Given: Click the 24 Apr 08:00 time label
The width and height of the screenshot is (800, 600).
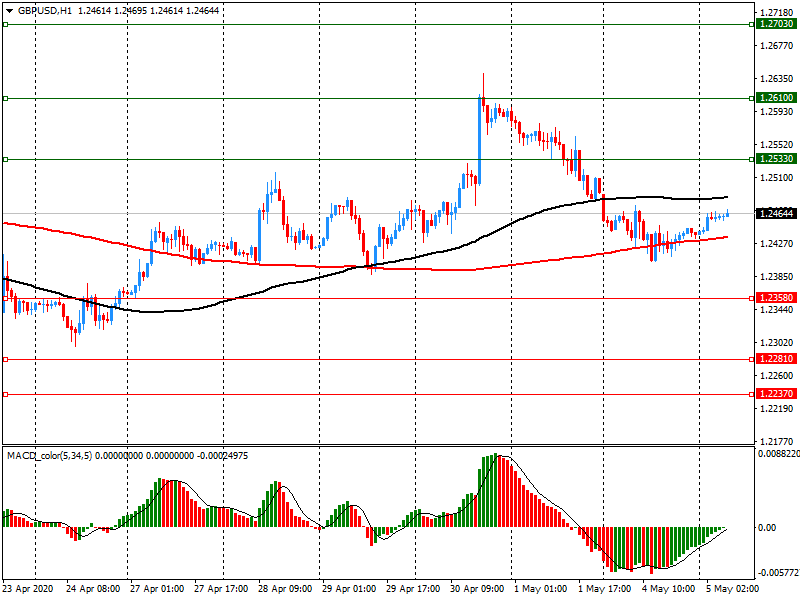Looking at the screenshot, I should [93, 589].
